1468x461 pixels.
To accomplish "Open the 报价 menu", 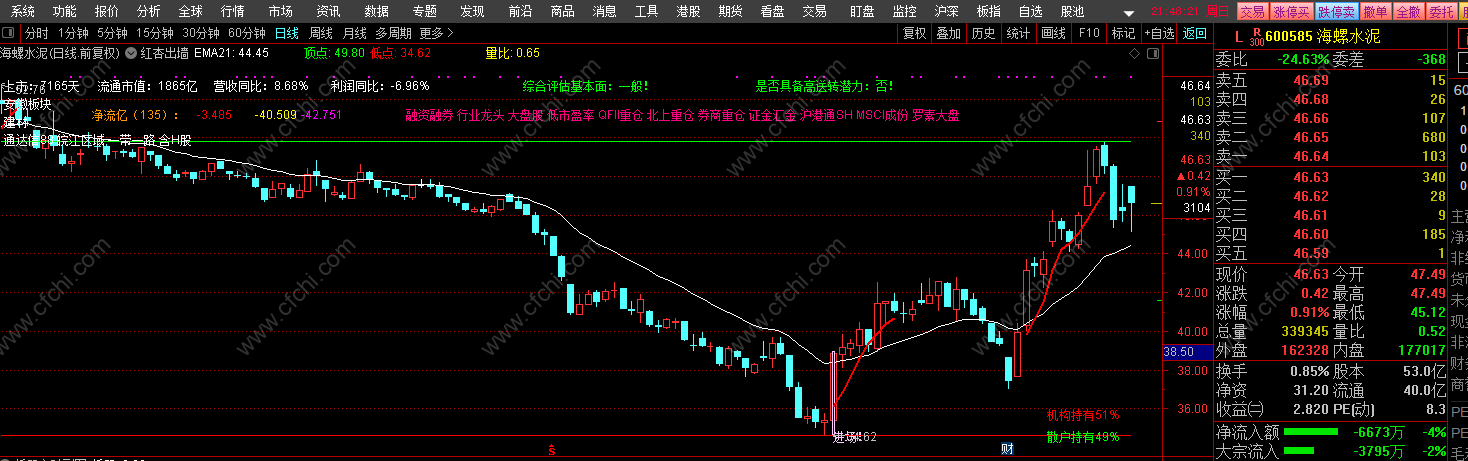I will coord(106,12).
